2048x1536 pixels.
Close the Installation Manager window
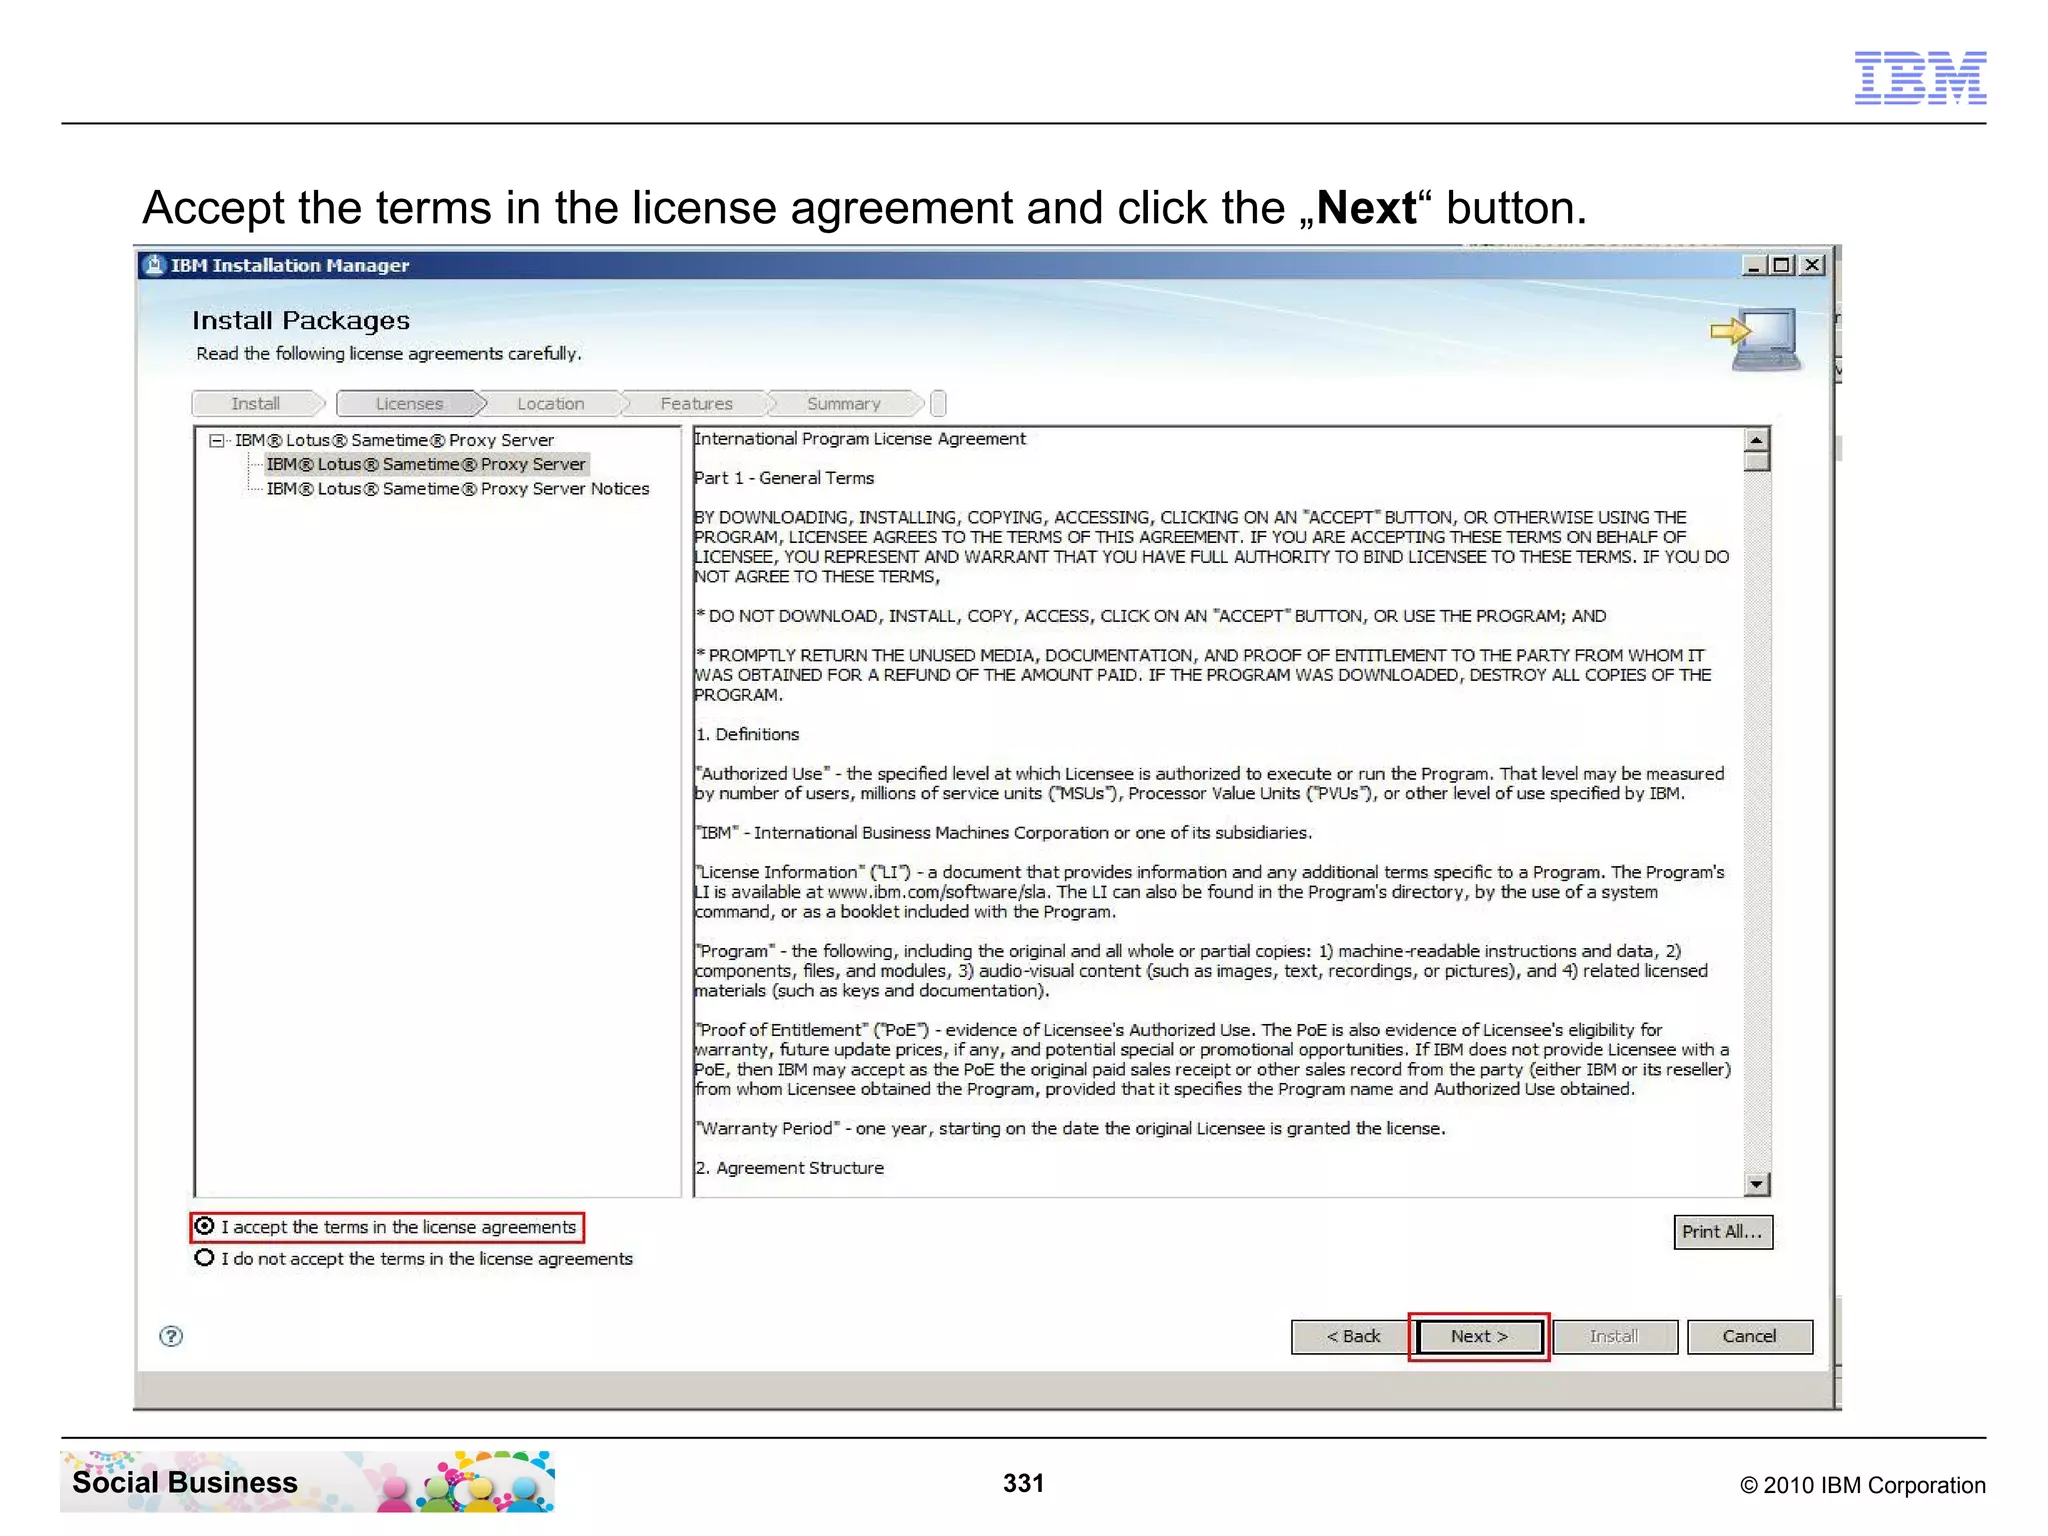tap(1811, 265)
